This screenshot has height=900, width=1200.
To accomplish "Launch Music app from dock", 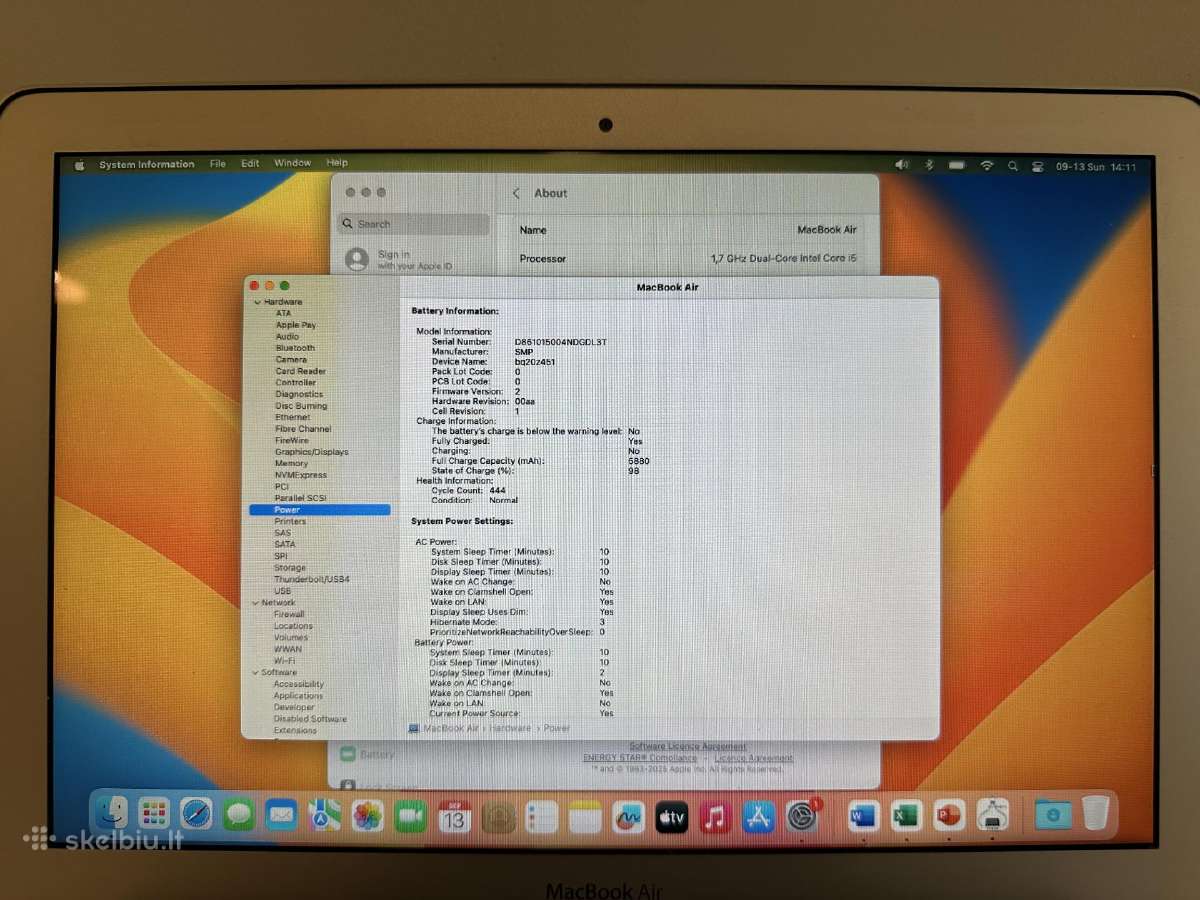I will 715,818.
